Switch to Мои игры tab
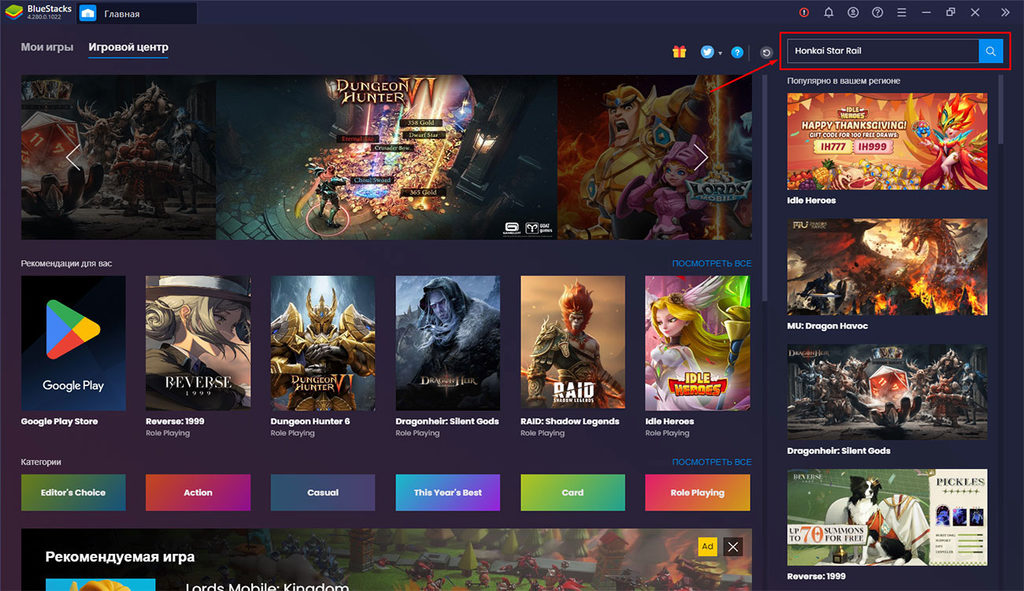The image size is (1024, 591). [47, 47]
